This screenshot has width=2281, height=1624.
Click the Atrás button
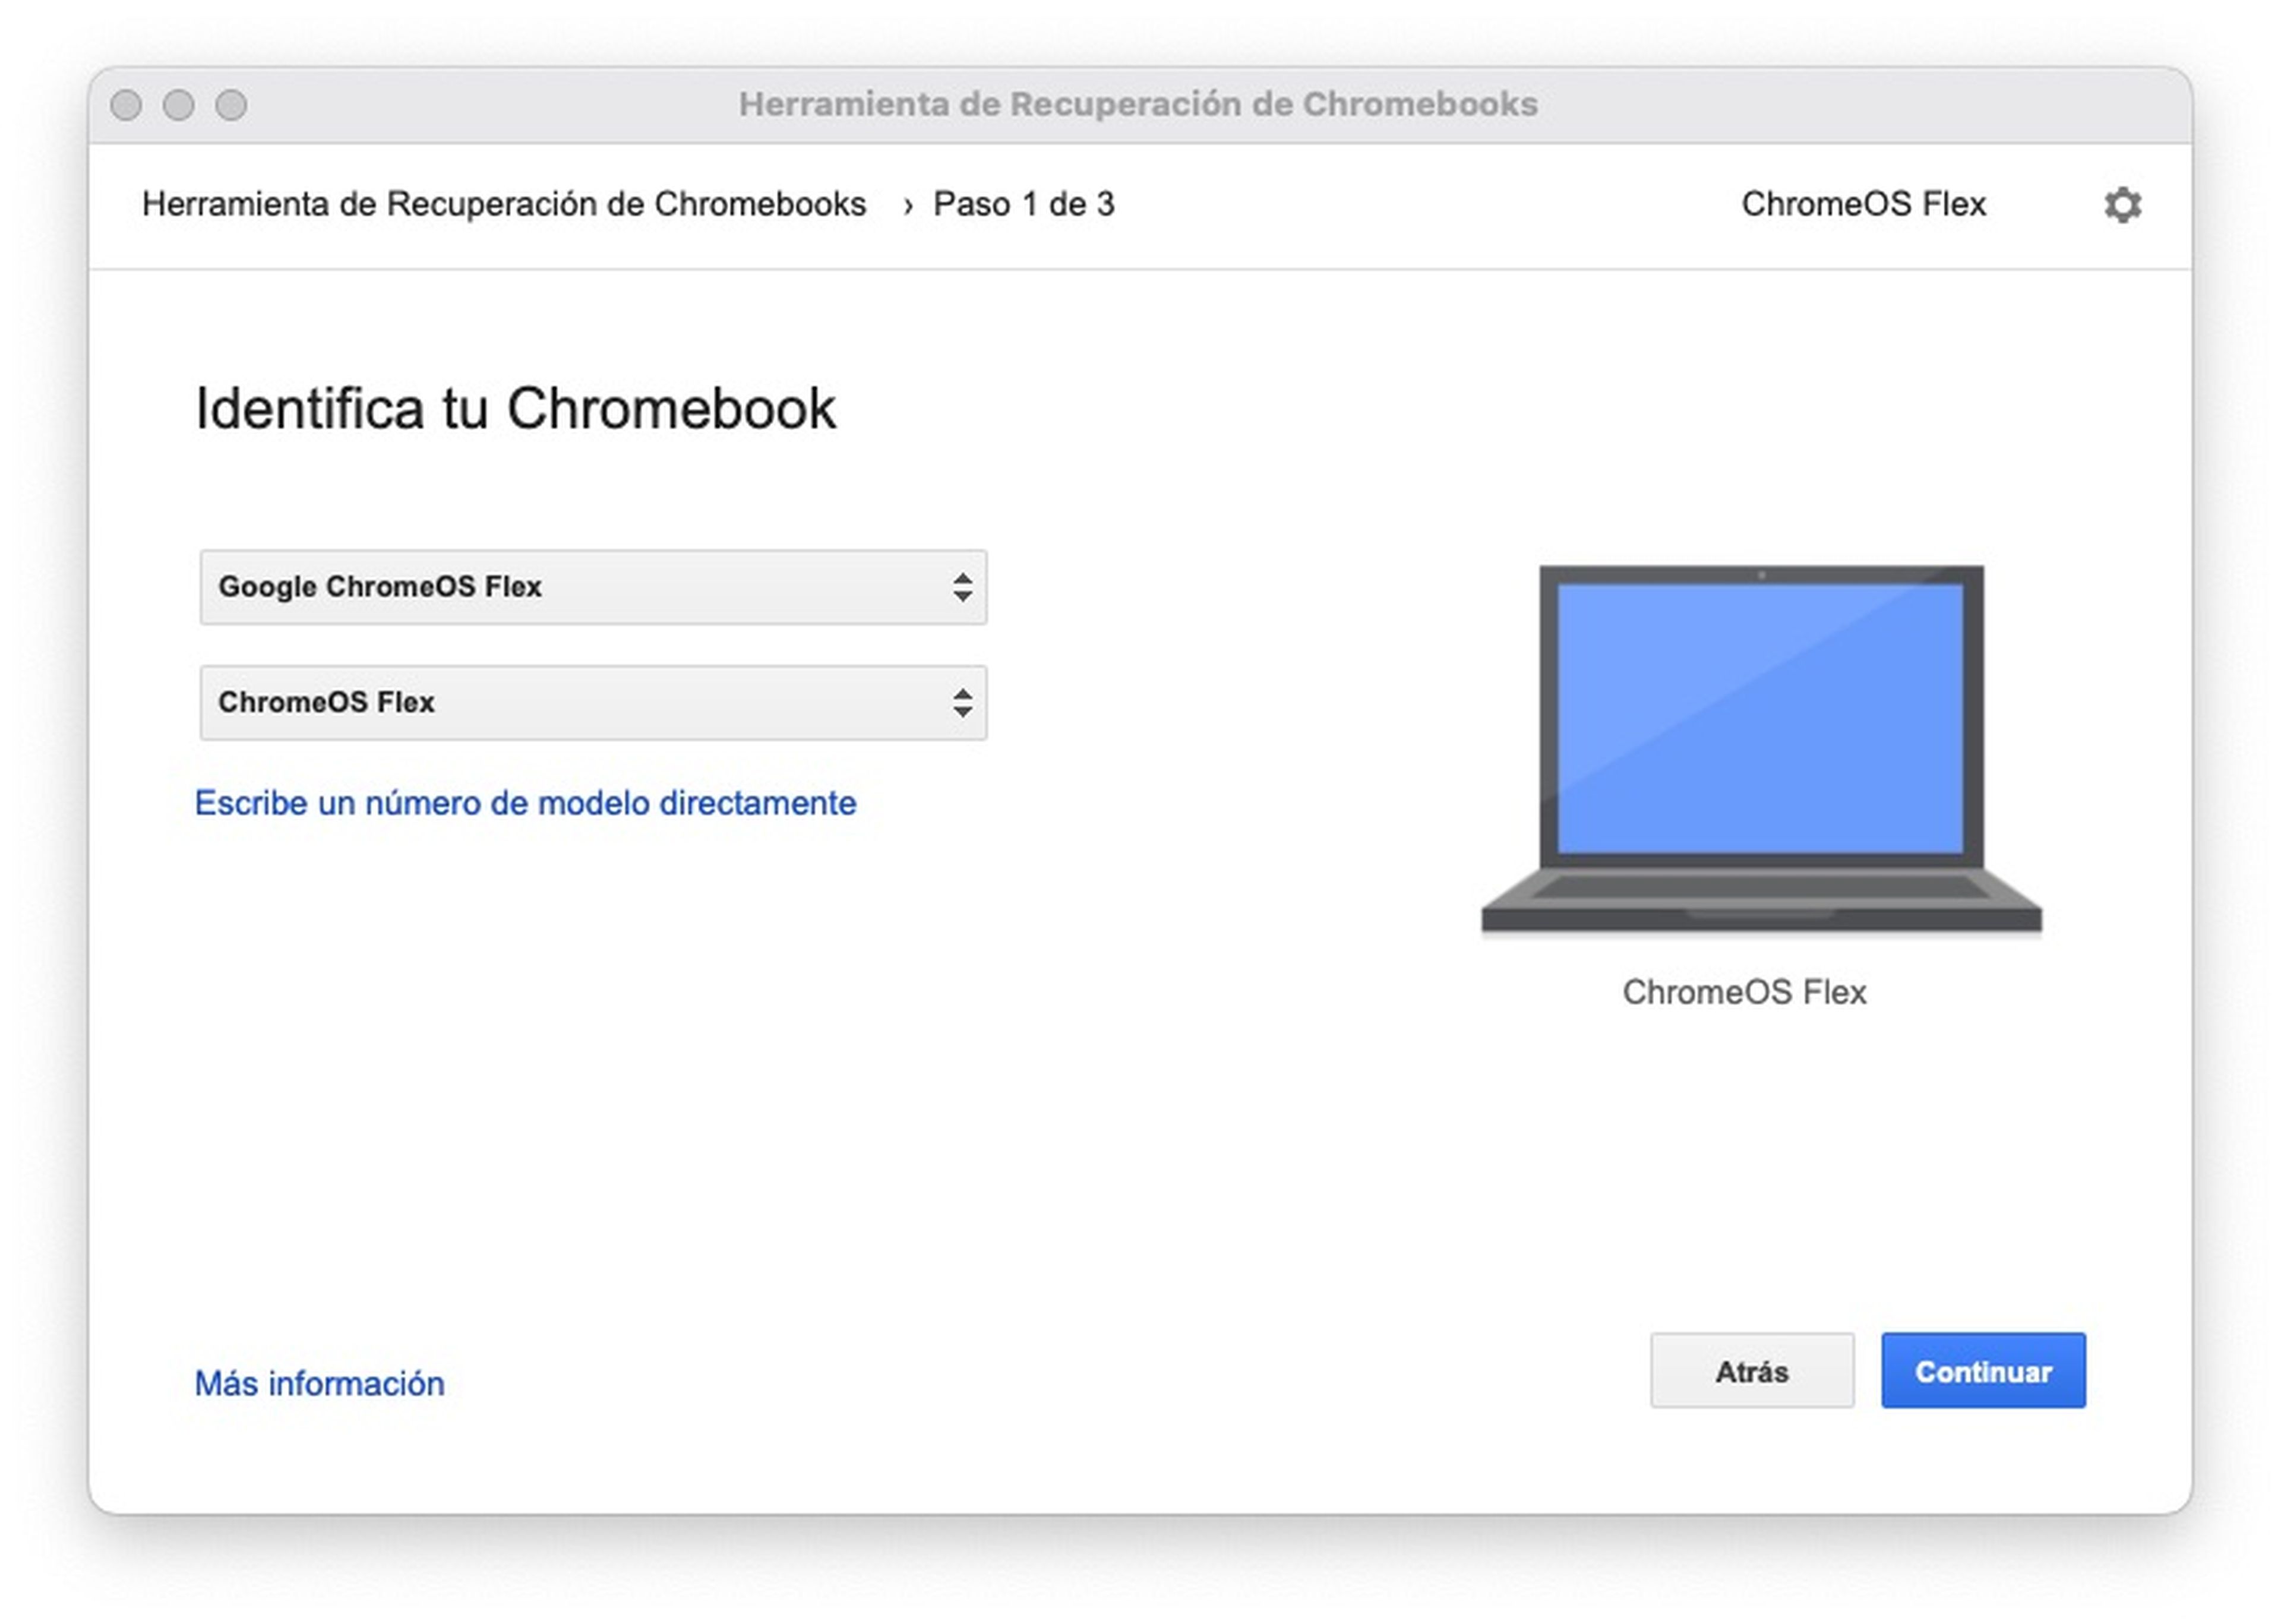(x=1752, y=1371)
